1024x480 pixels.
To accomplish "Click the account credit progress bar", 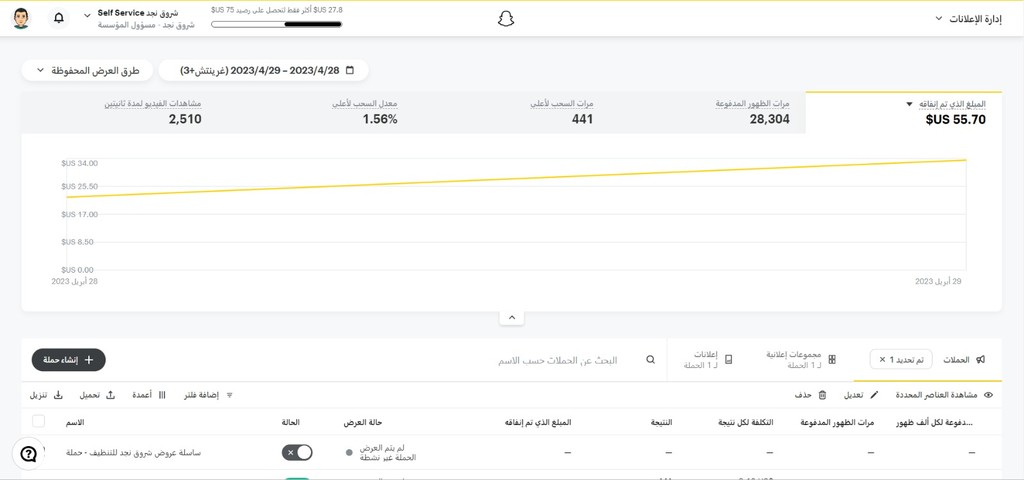I will click(277, 25).
